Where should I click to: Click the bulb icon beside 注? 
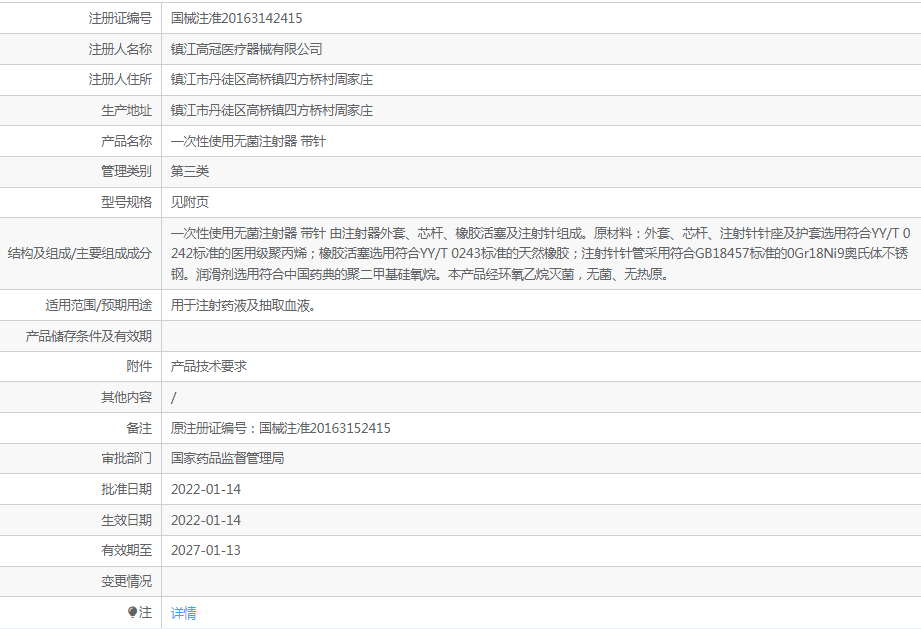[132, 613]
